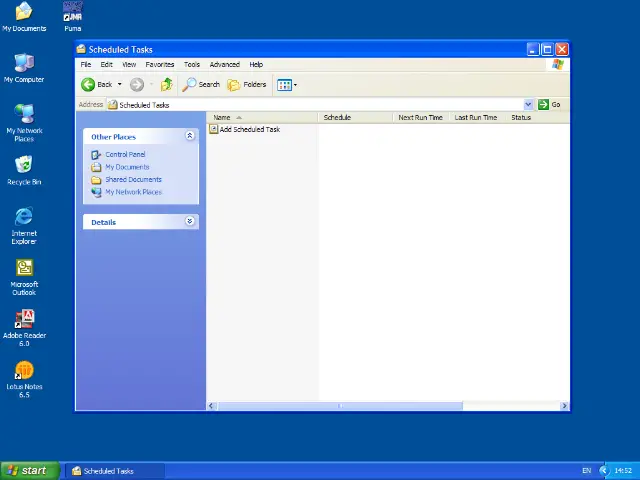
Task: Click the horizontal scrollbar thumb
Action: [340, 406]
